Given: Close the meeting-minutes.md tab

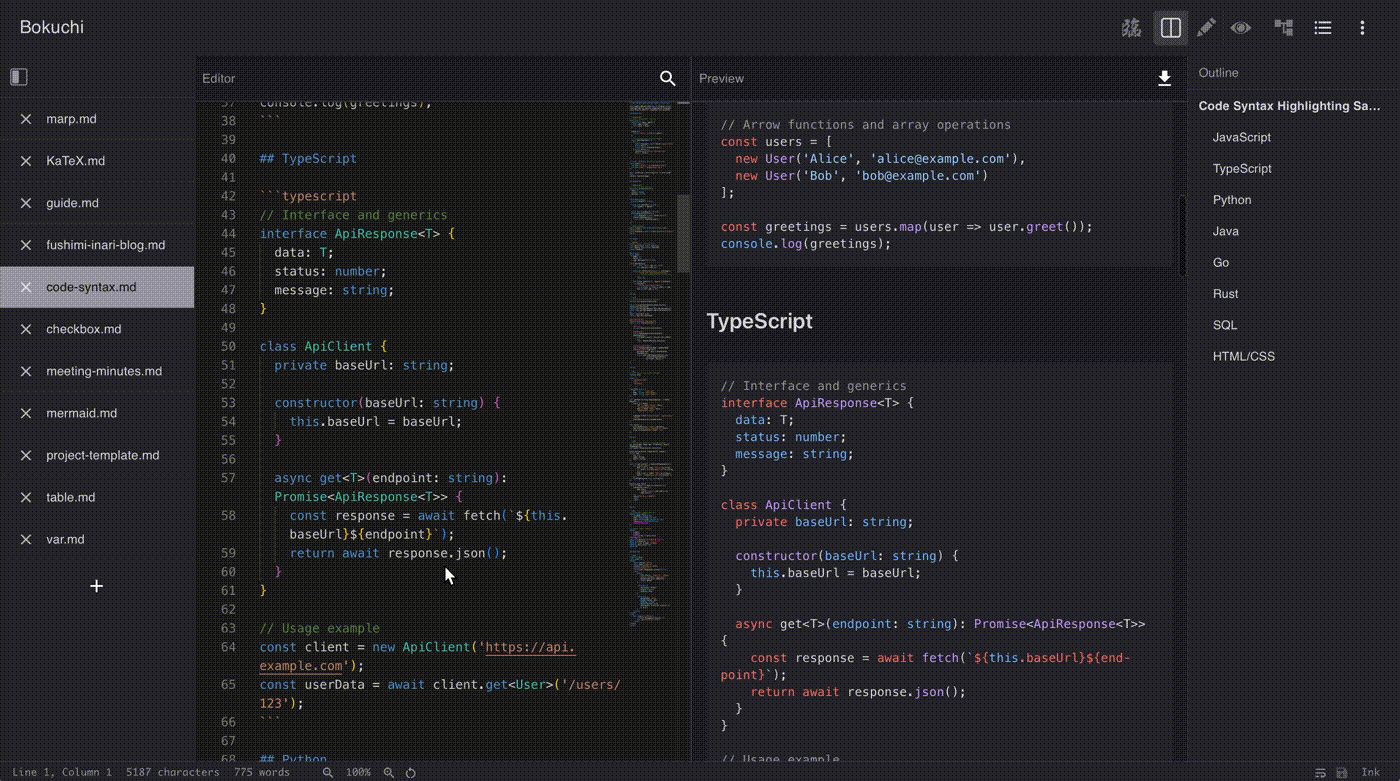Looking at the screenshot, I should pyautogui.click(x=26, y=371).
